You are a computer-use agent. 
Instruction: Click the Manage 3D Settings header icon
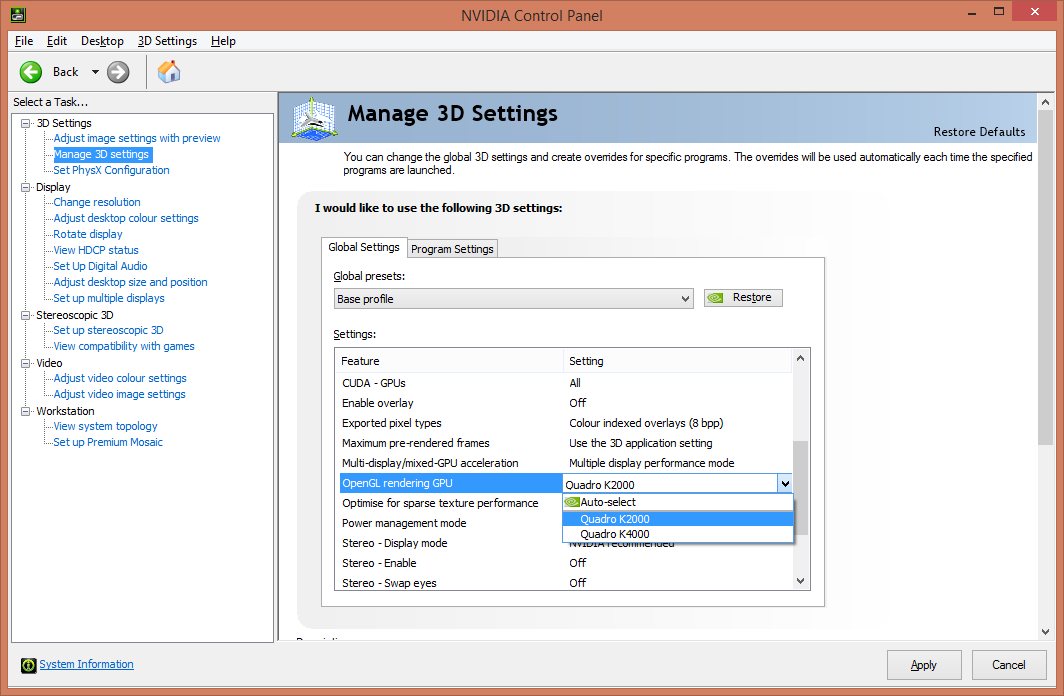coord(314,119)
